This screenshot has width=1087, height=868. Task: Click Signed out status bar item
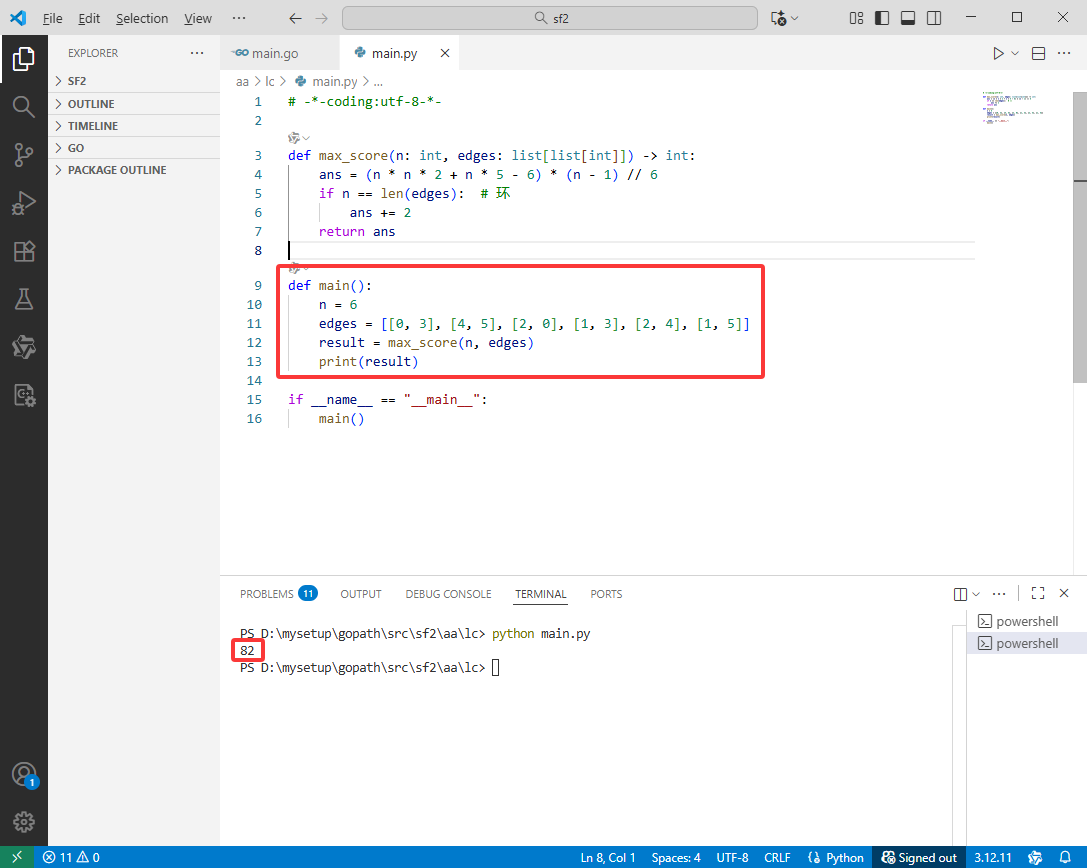[x=919, y=858]
